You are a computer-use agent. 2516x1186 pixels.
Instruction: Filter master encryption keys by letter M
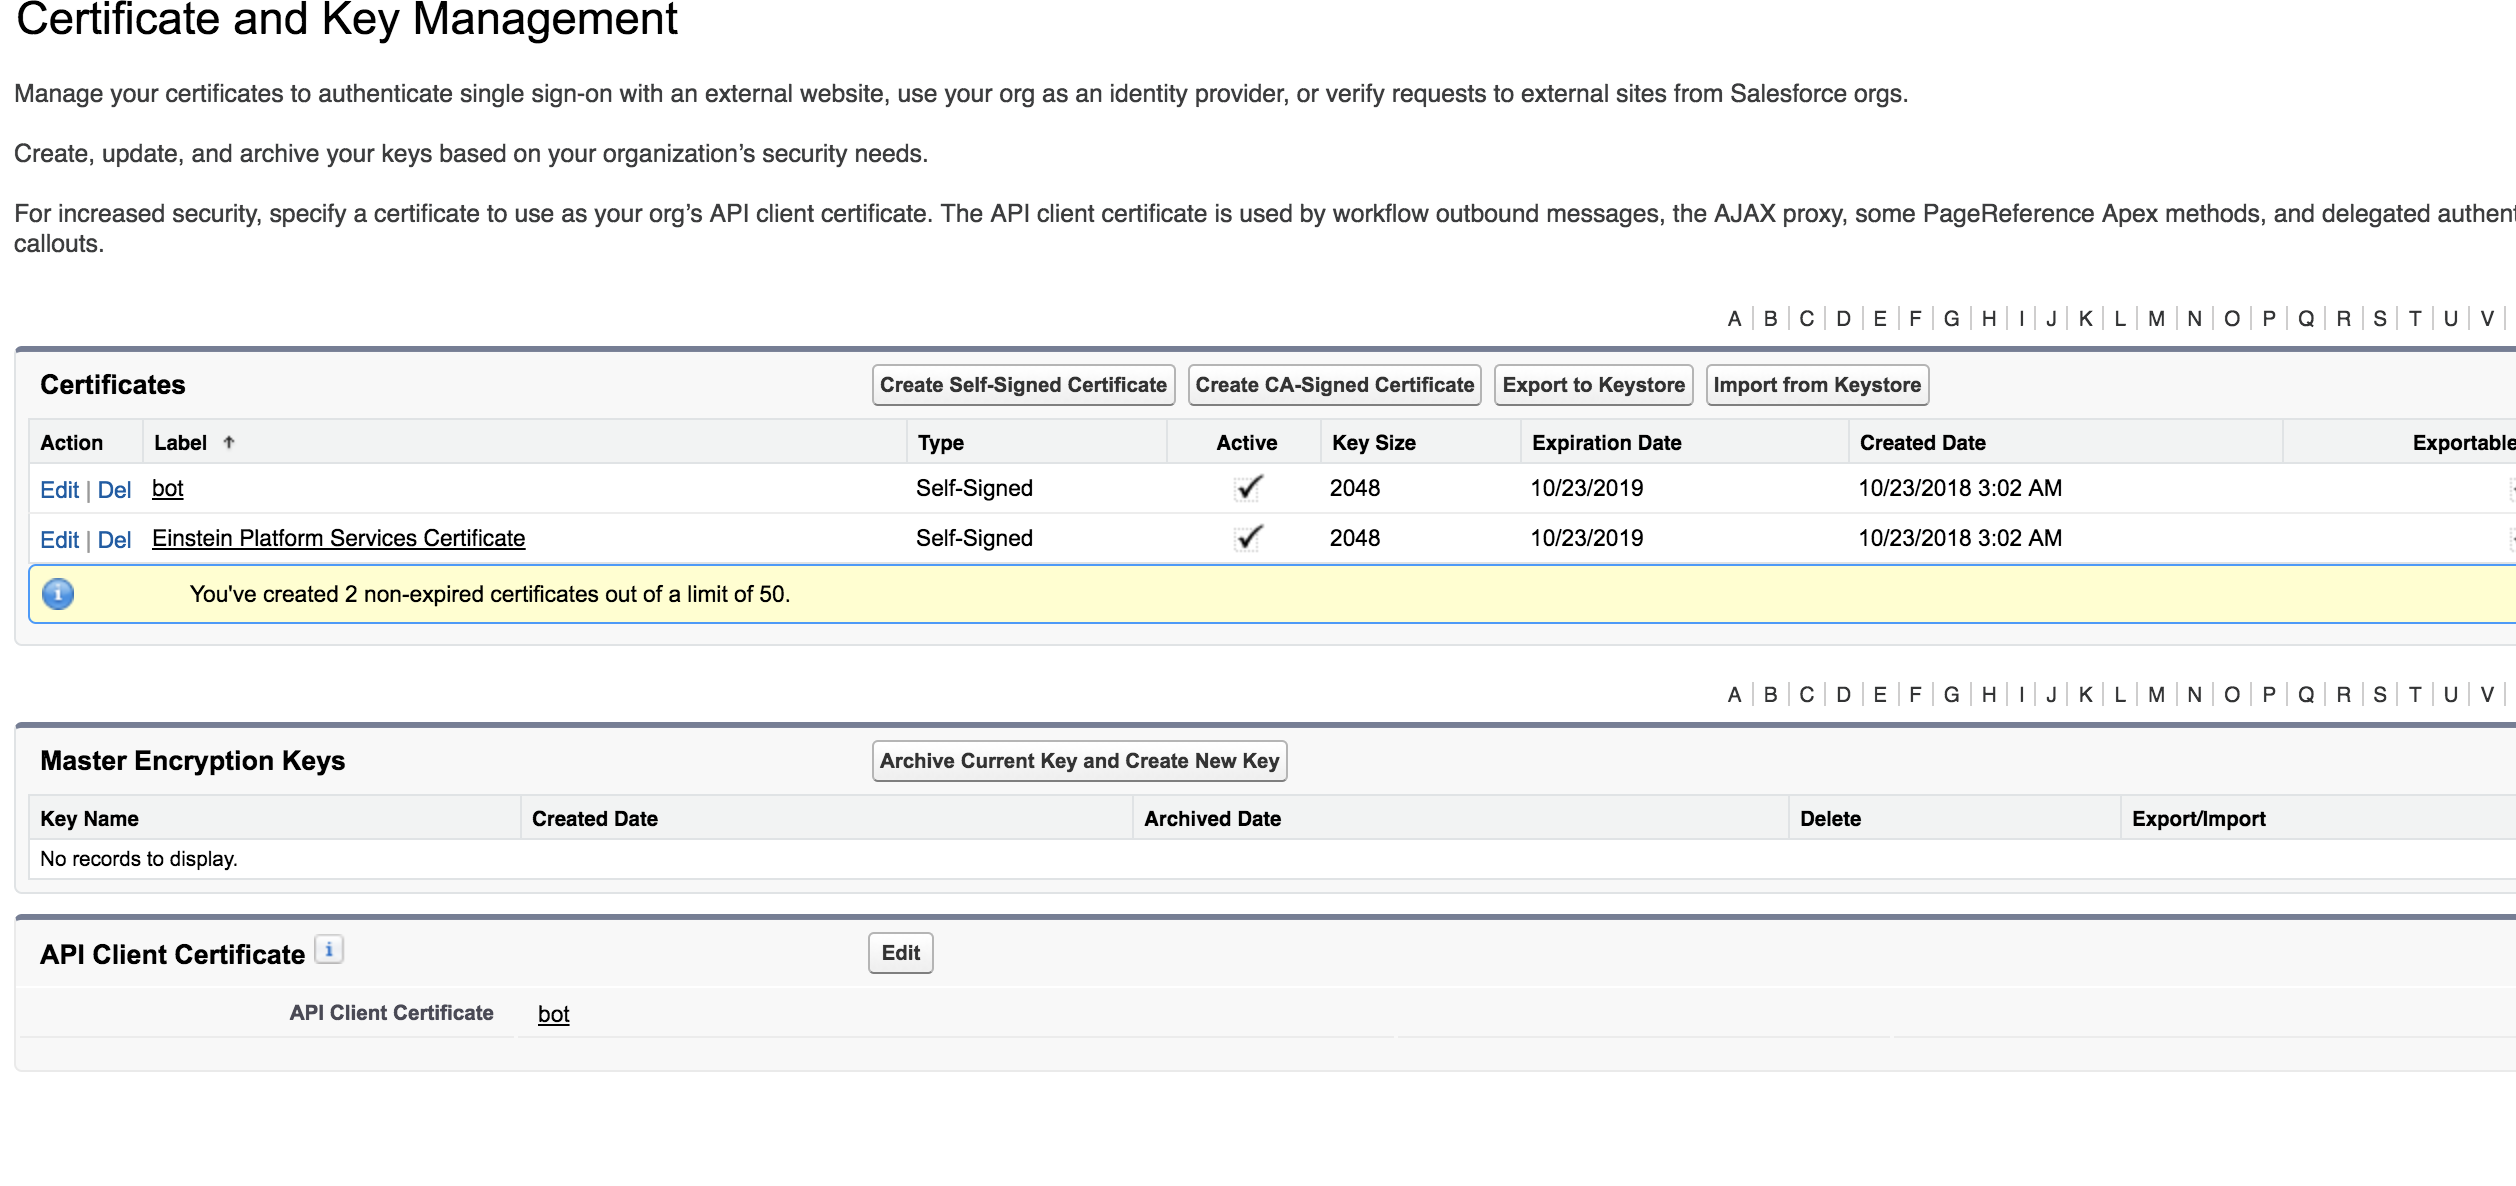2156,695
